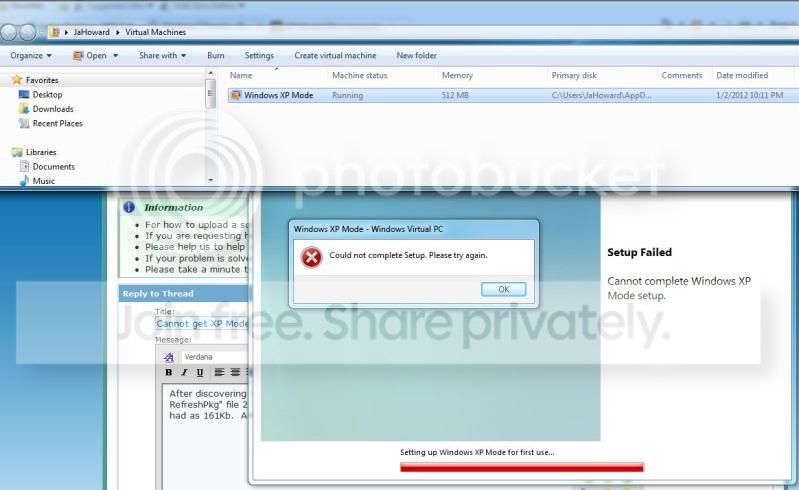Open Desktop in navigation pane
This screenshot has height=490, width=799.
[x=47, y=94]
